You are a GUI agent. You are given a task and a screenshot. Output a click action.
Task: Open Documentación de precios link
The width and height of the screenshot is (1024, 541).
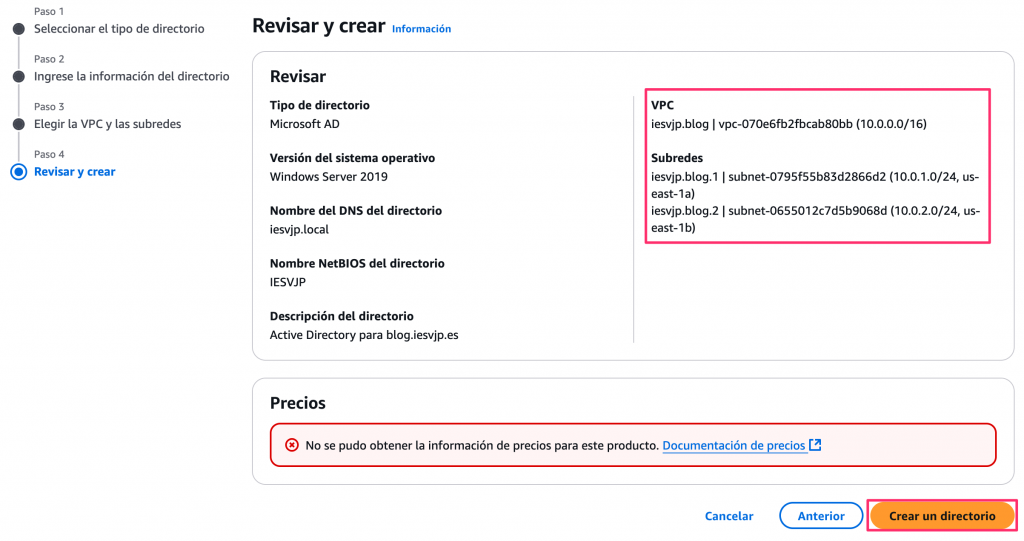(734, 445)
